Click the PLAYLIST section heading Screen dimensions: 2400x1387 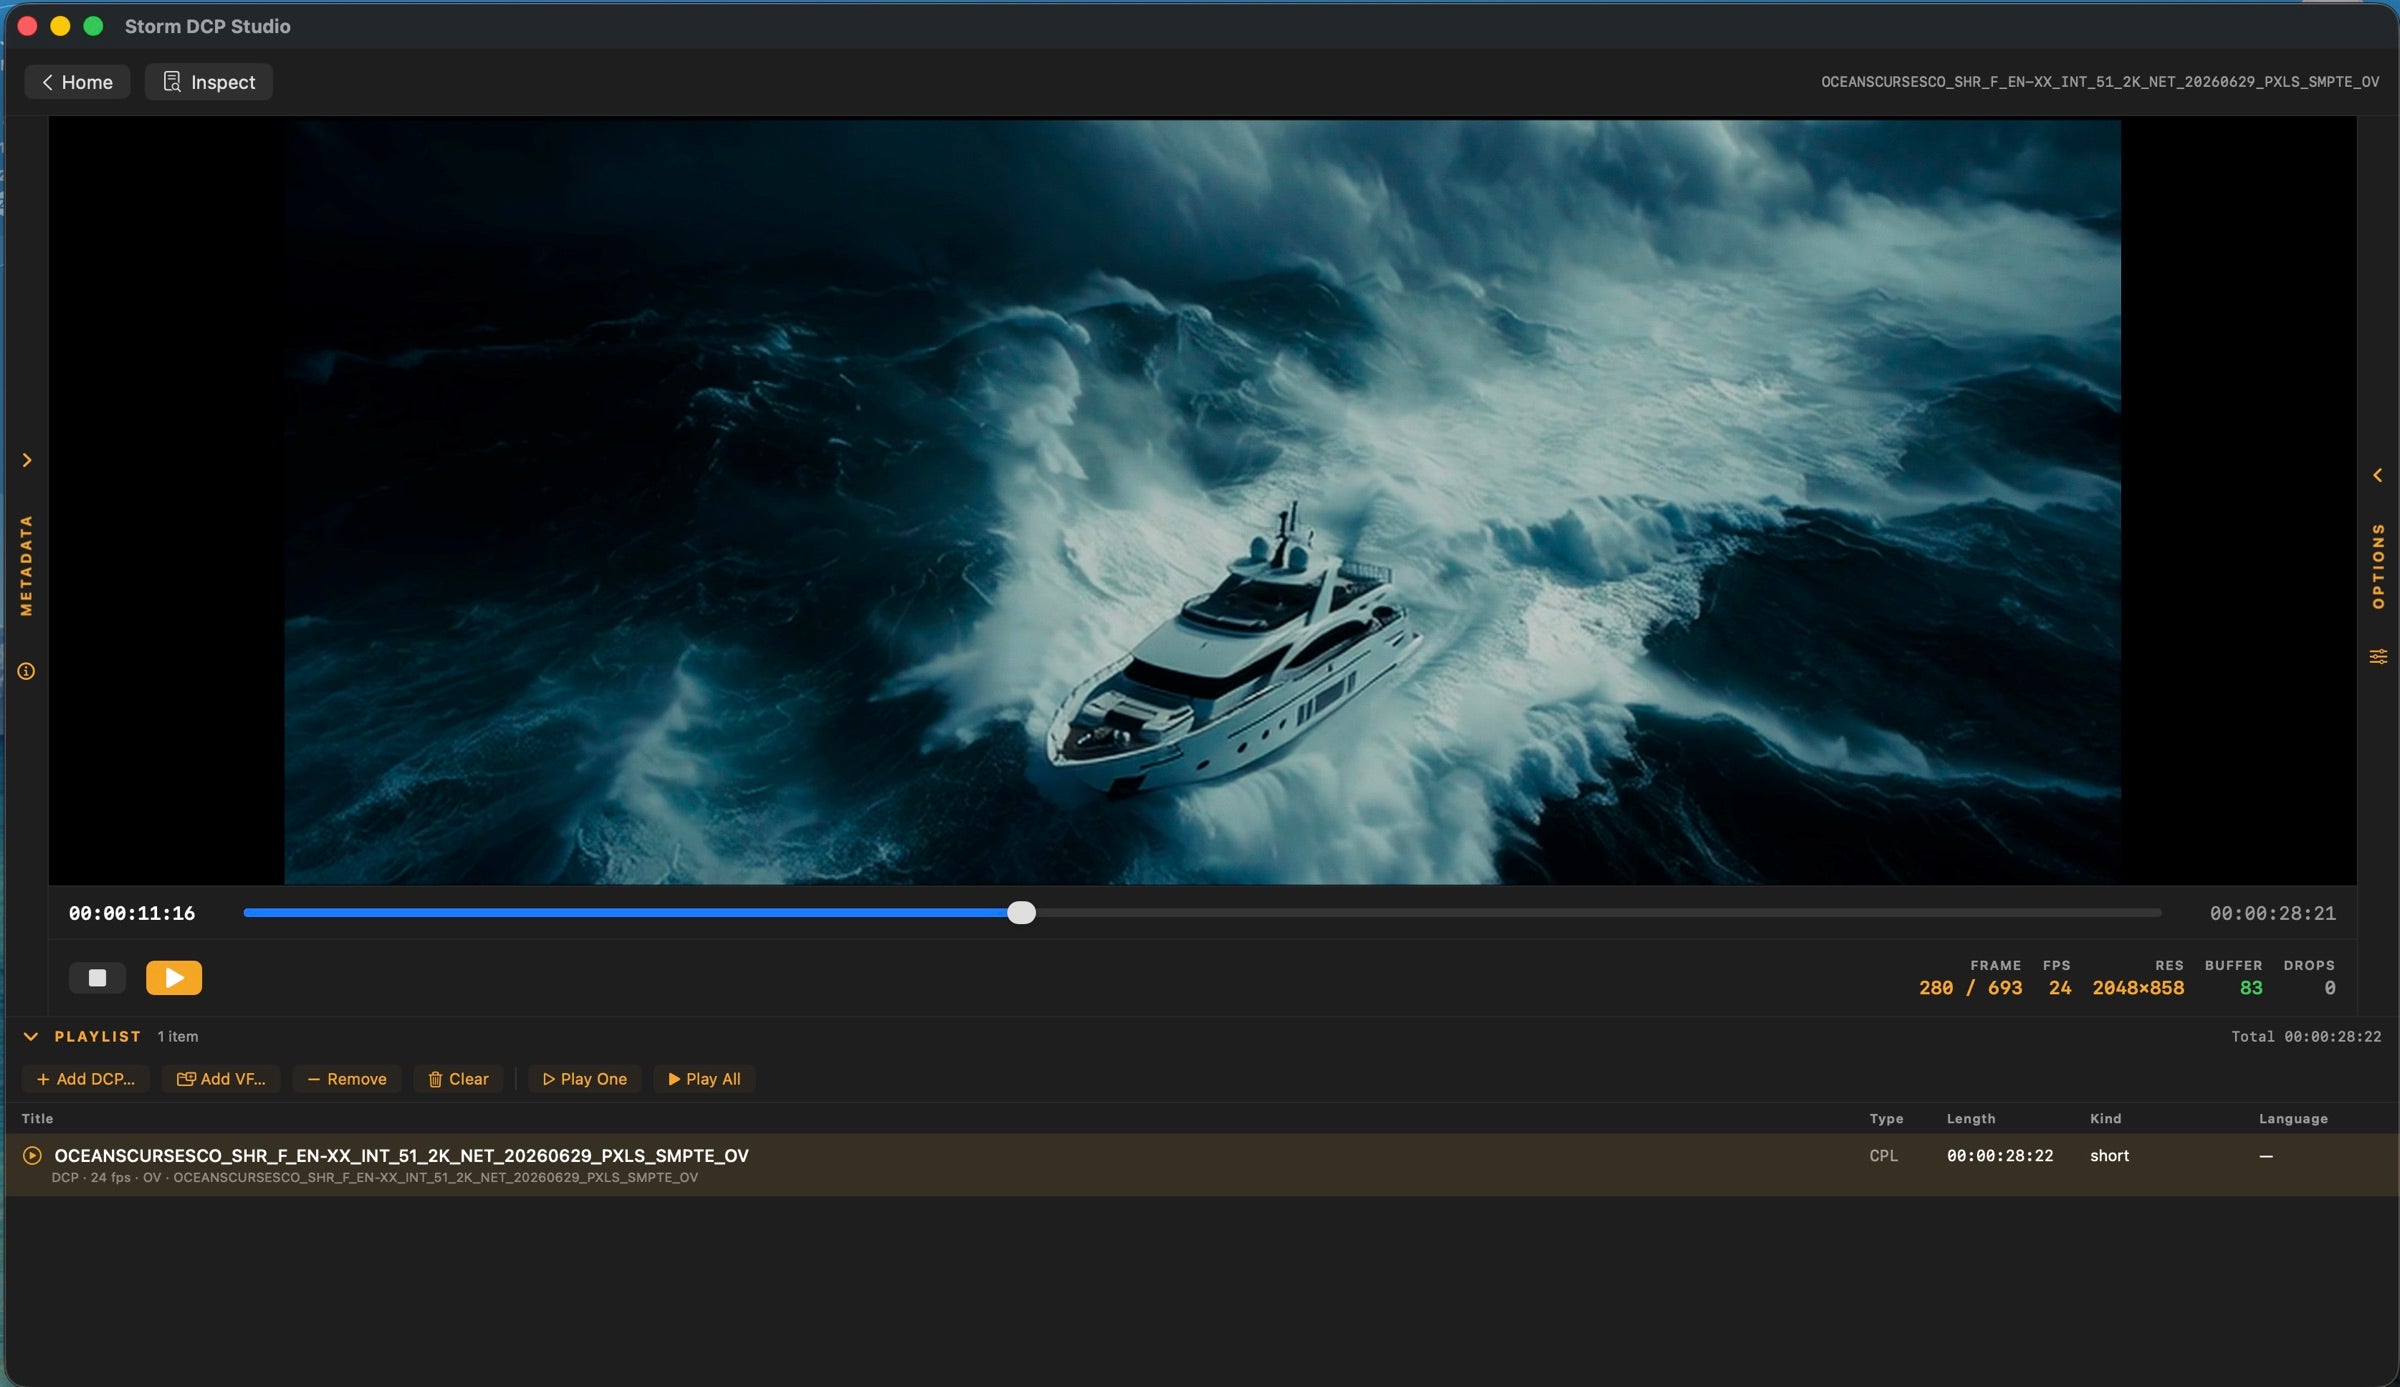coord(98,1037)
